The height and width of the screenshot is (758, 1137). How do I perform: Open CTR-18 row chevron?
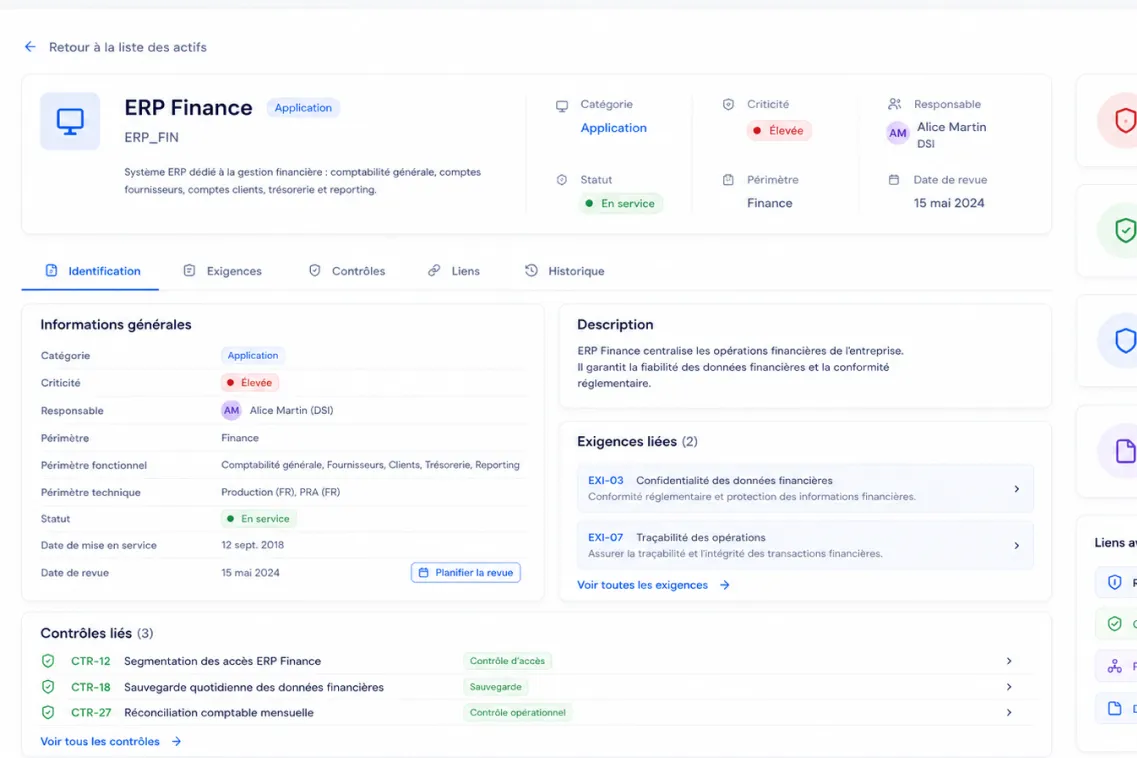click(x=1009, y=687)
